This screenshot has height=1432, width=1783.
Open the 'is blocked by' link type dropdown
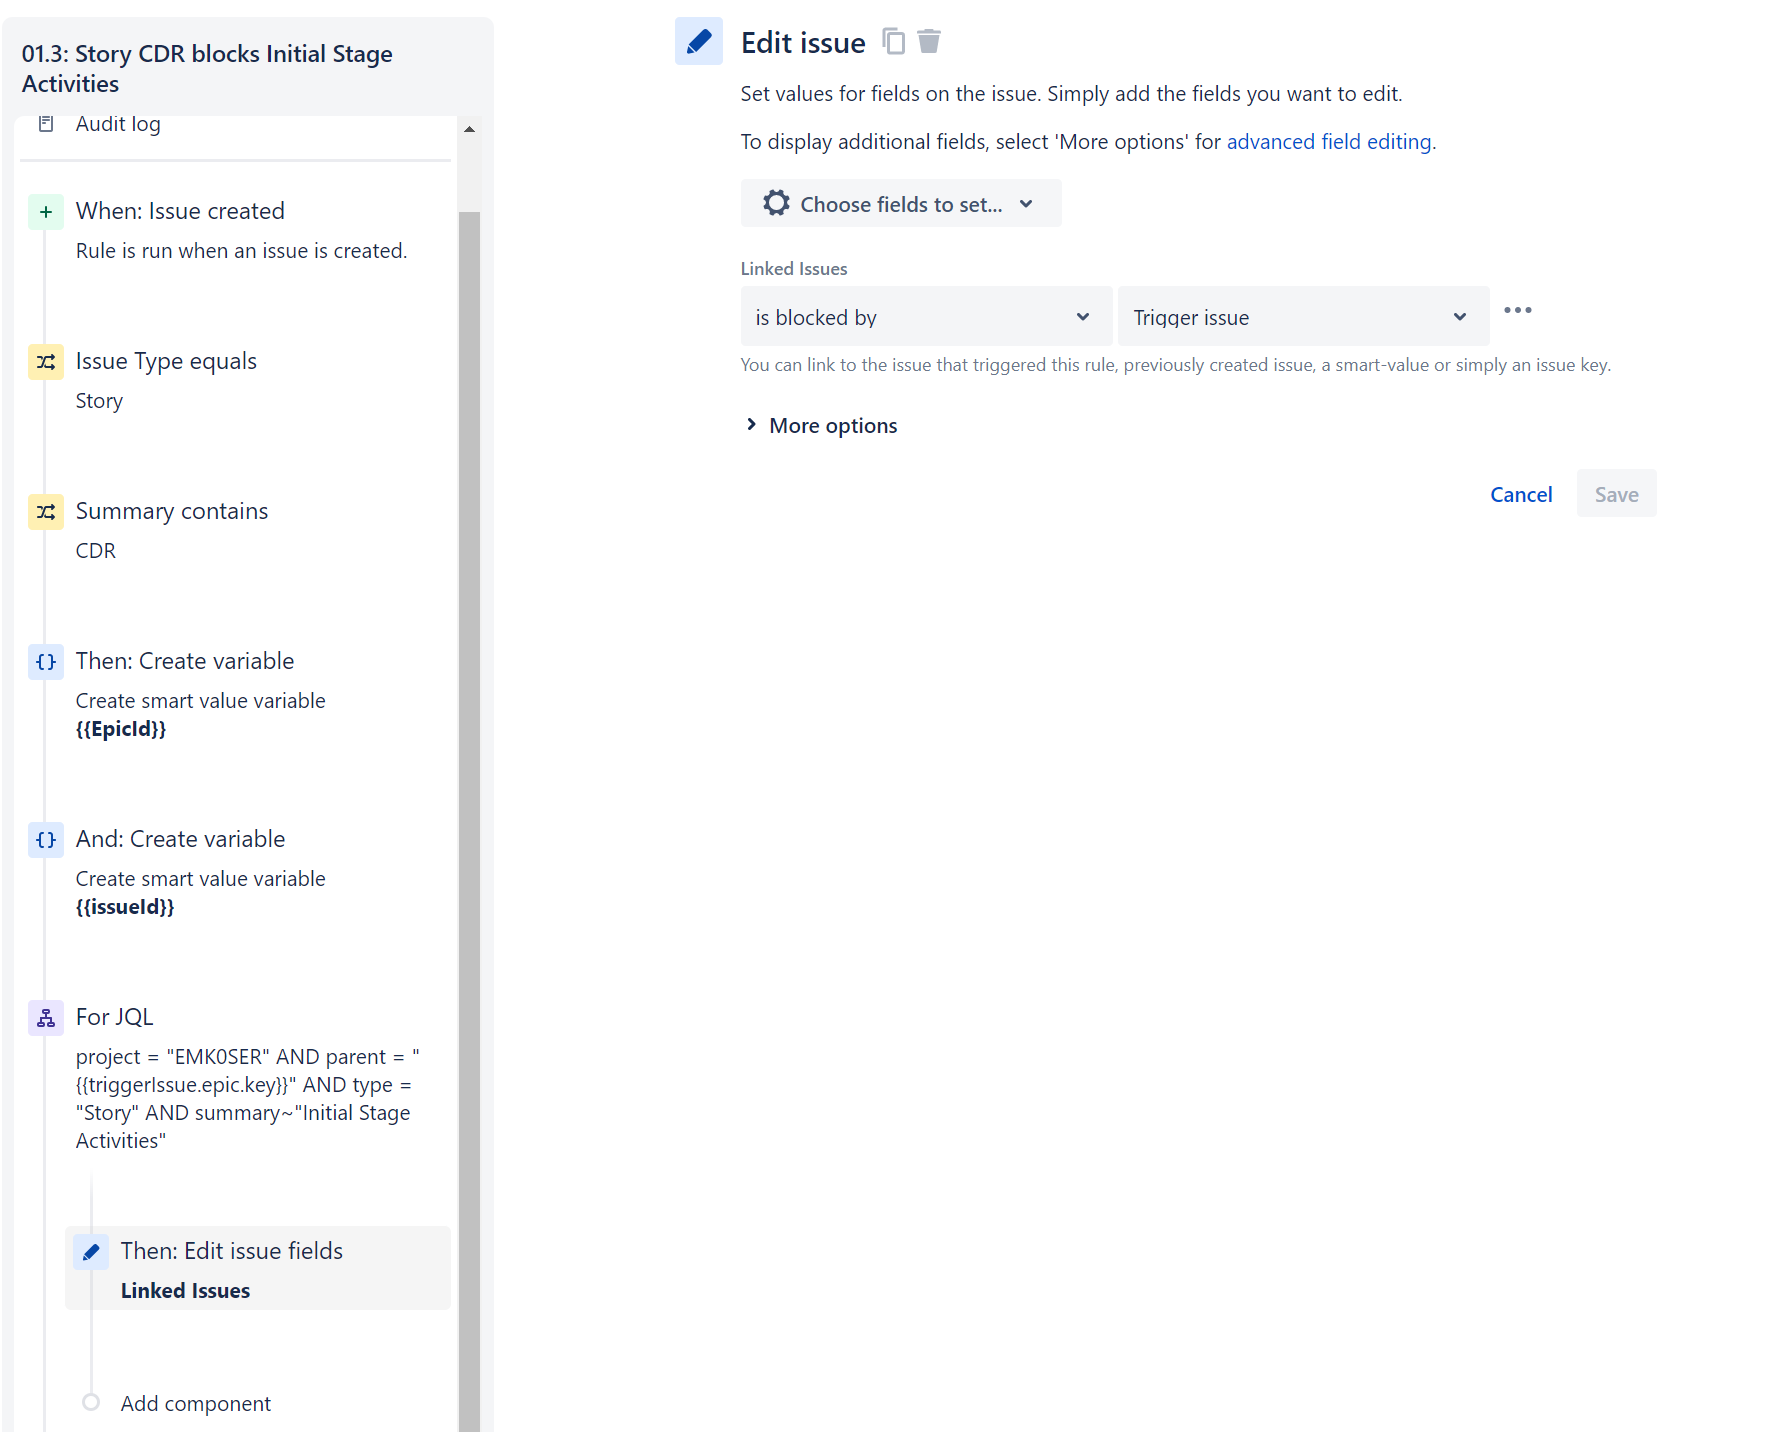[926, 317]
